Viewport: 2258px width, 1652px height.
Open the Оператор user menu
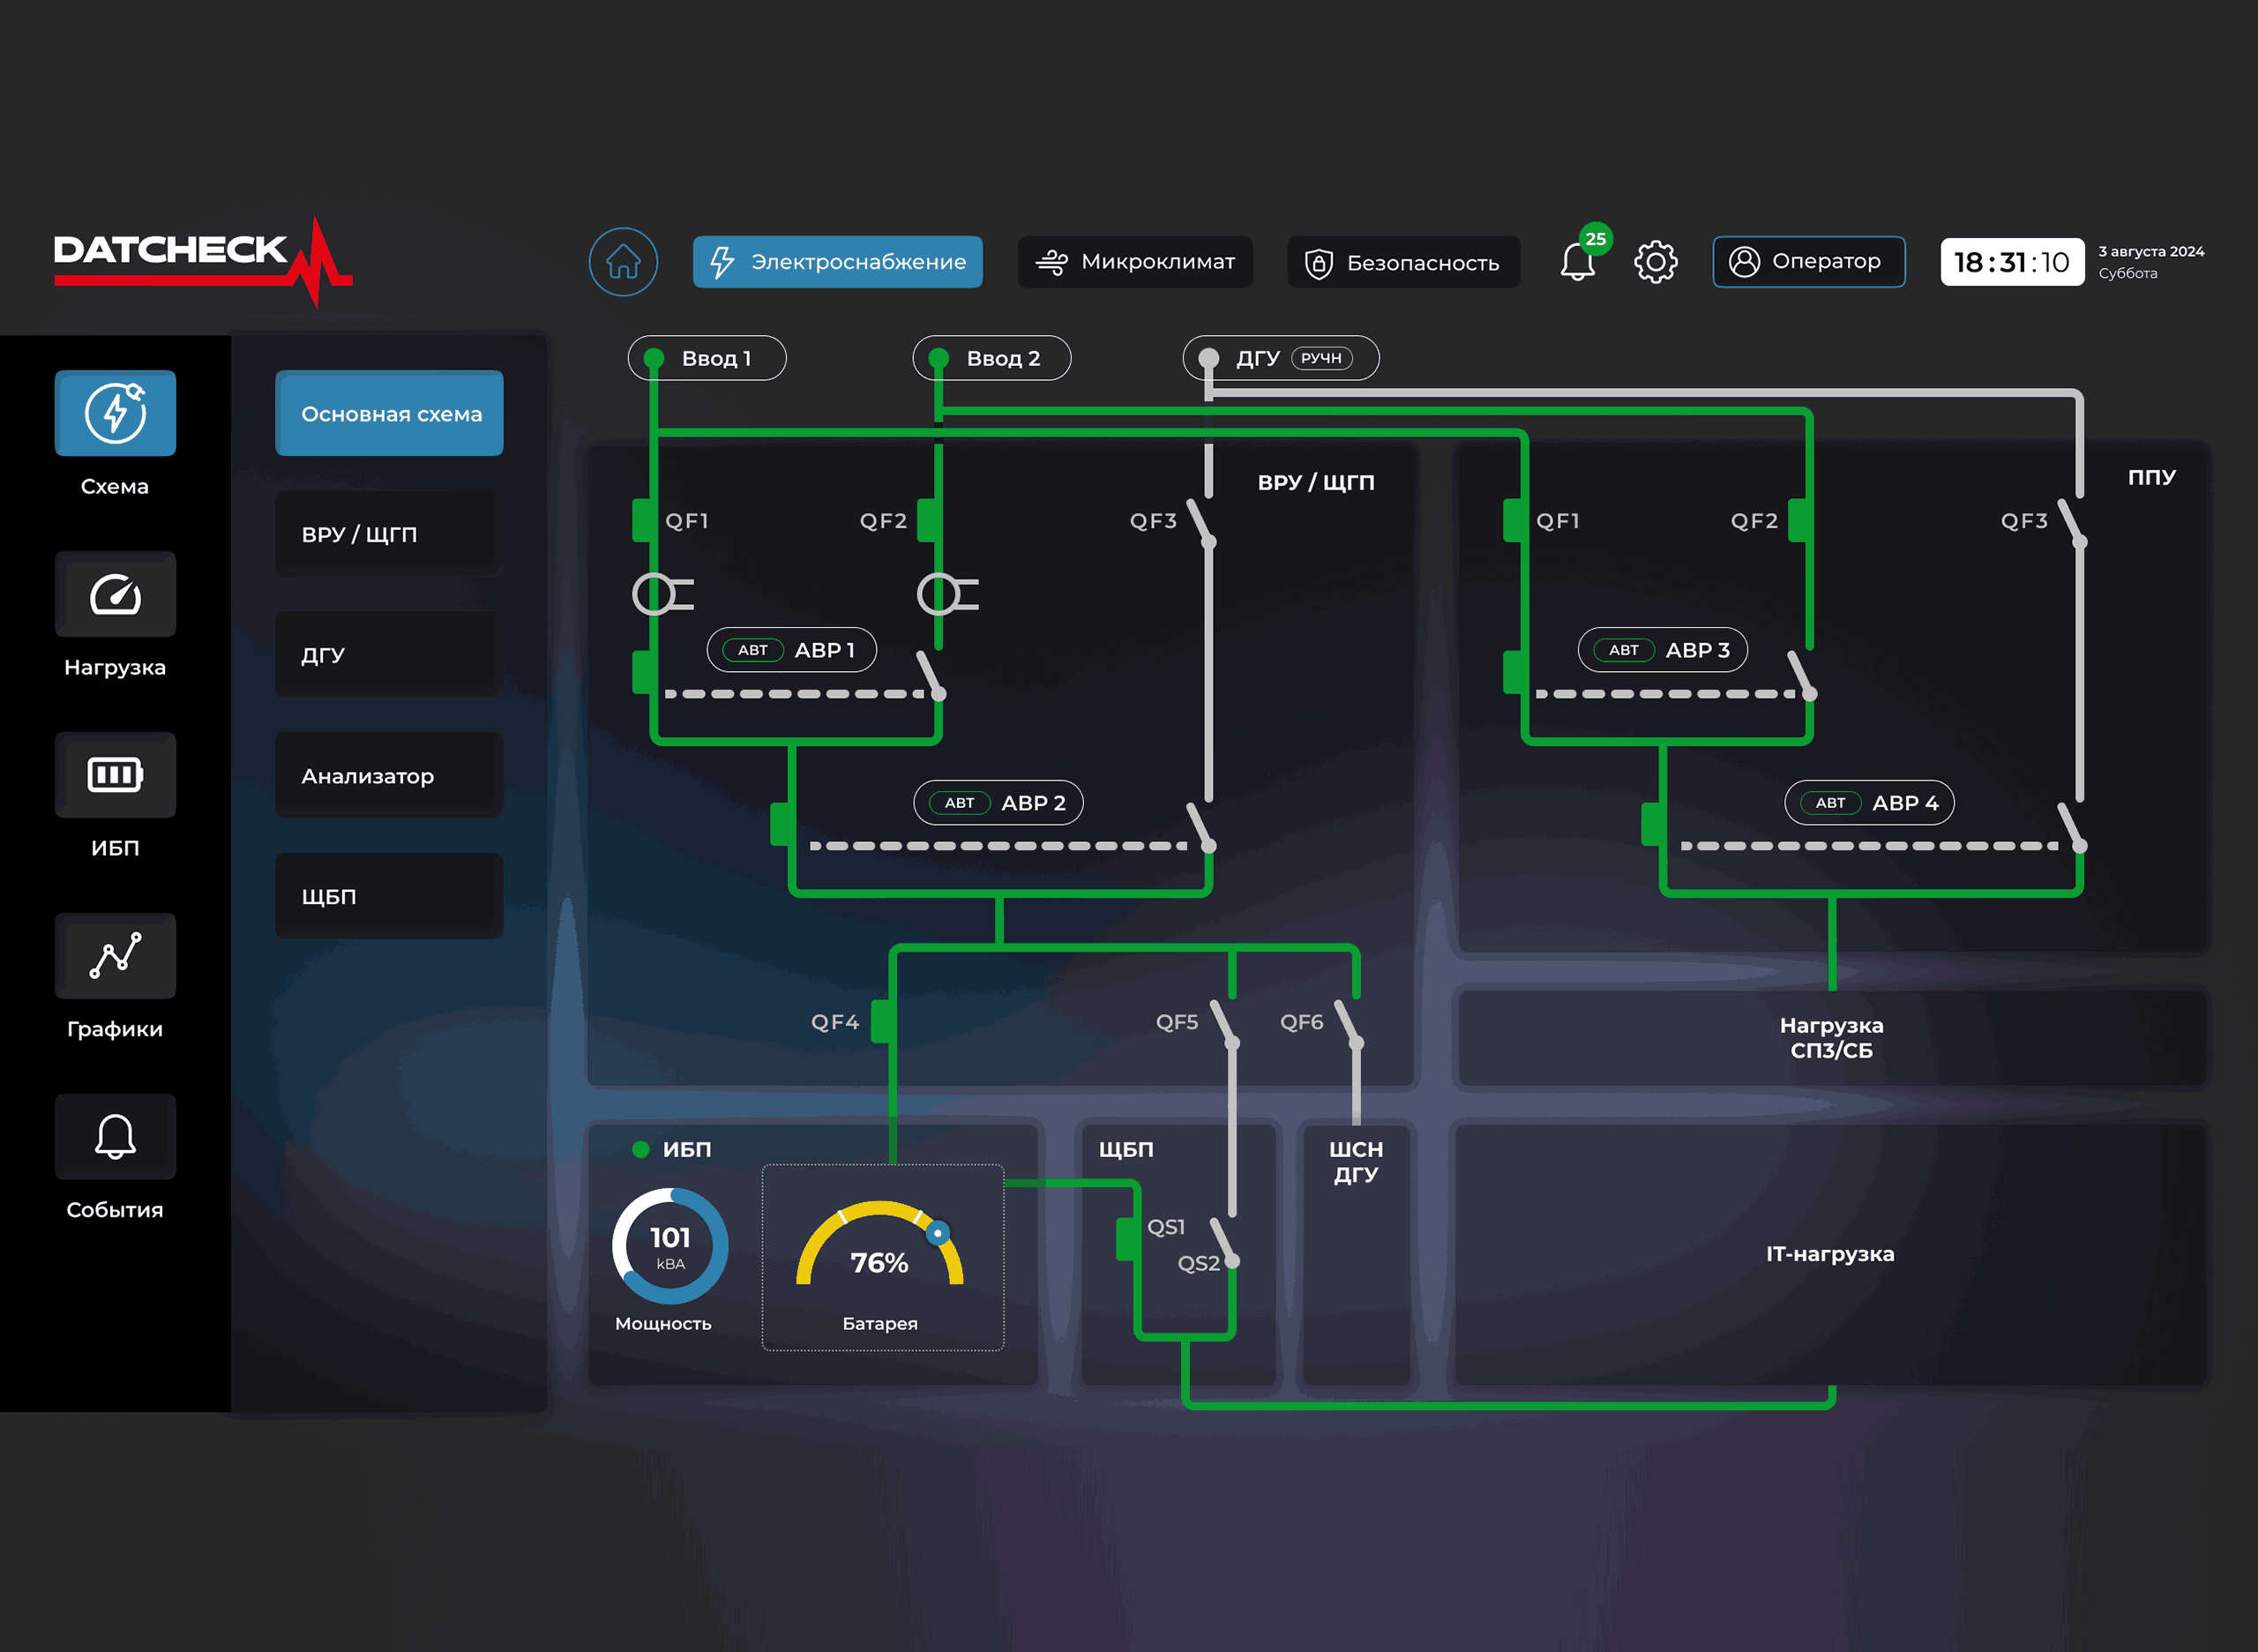(1808, 262)
